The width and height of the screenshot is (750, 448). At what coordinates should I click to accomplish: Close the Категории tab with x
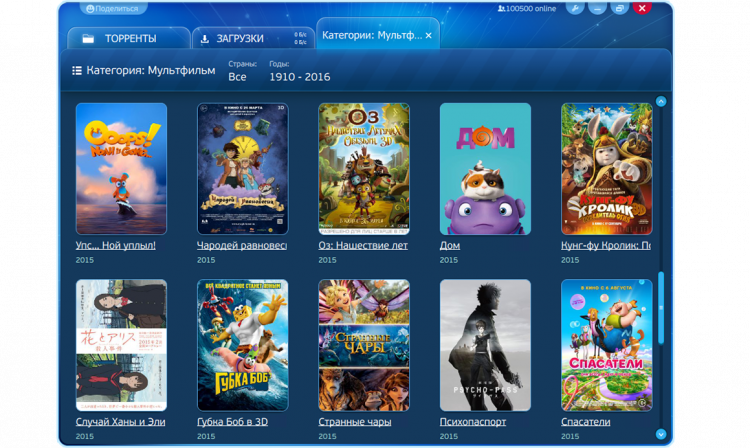click(429, 35)
